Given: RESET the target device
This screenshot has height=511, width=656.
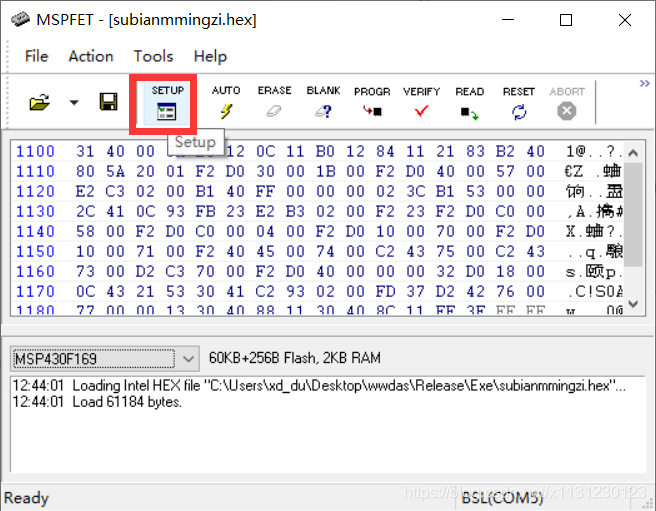Looking at the screenshot, I should pyautogui.click(x=519, y=104).
